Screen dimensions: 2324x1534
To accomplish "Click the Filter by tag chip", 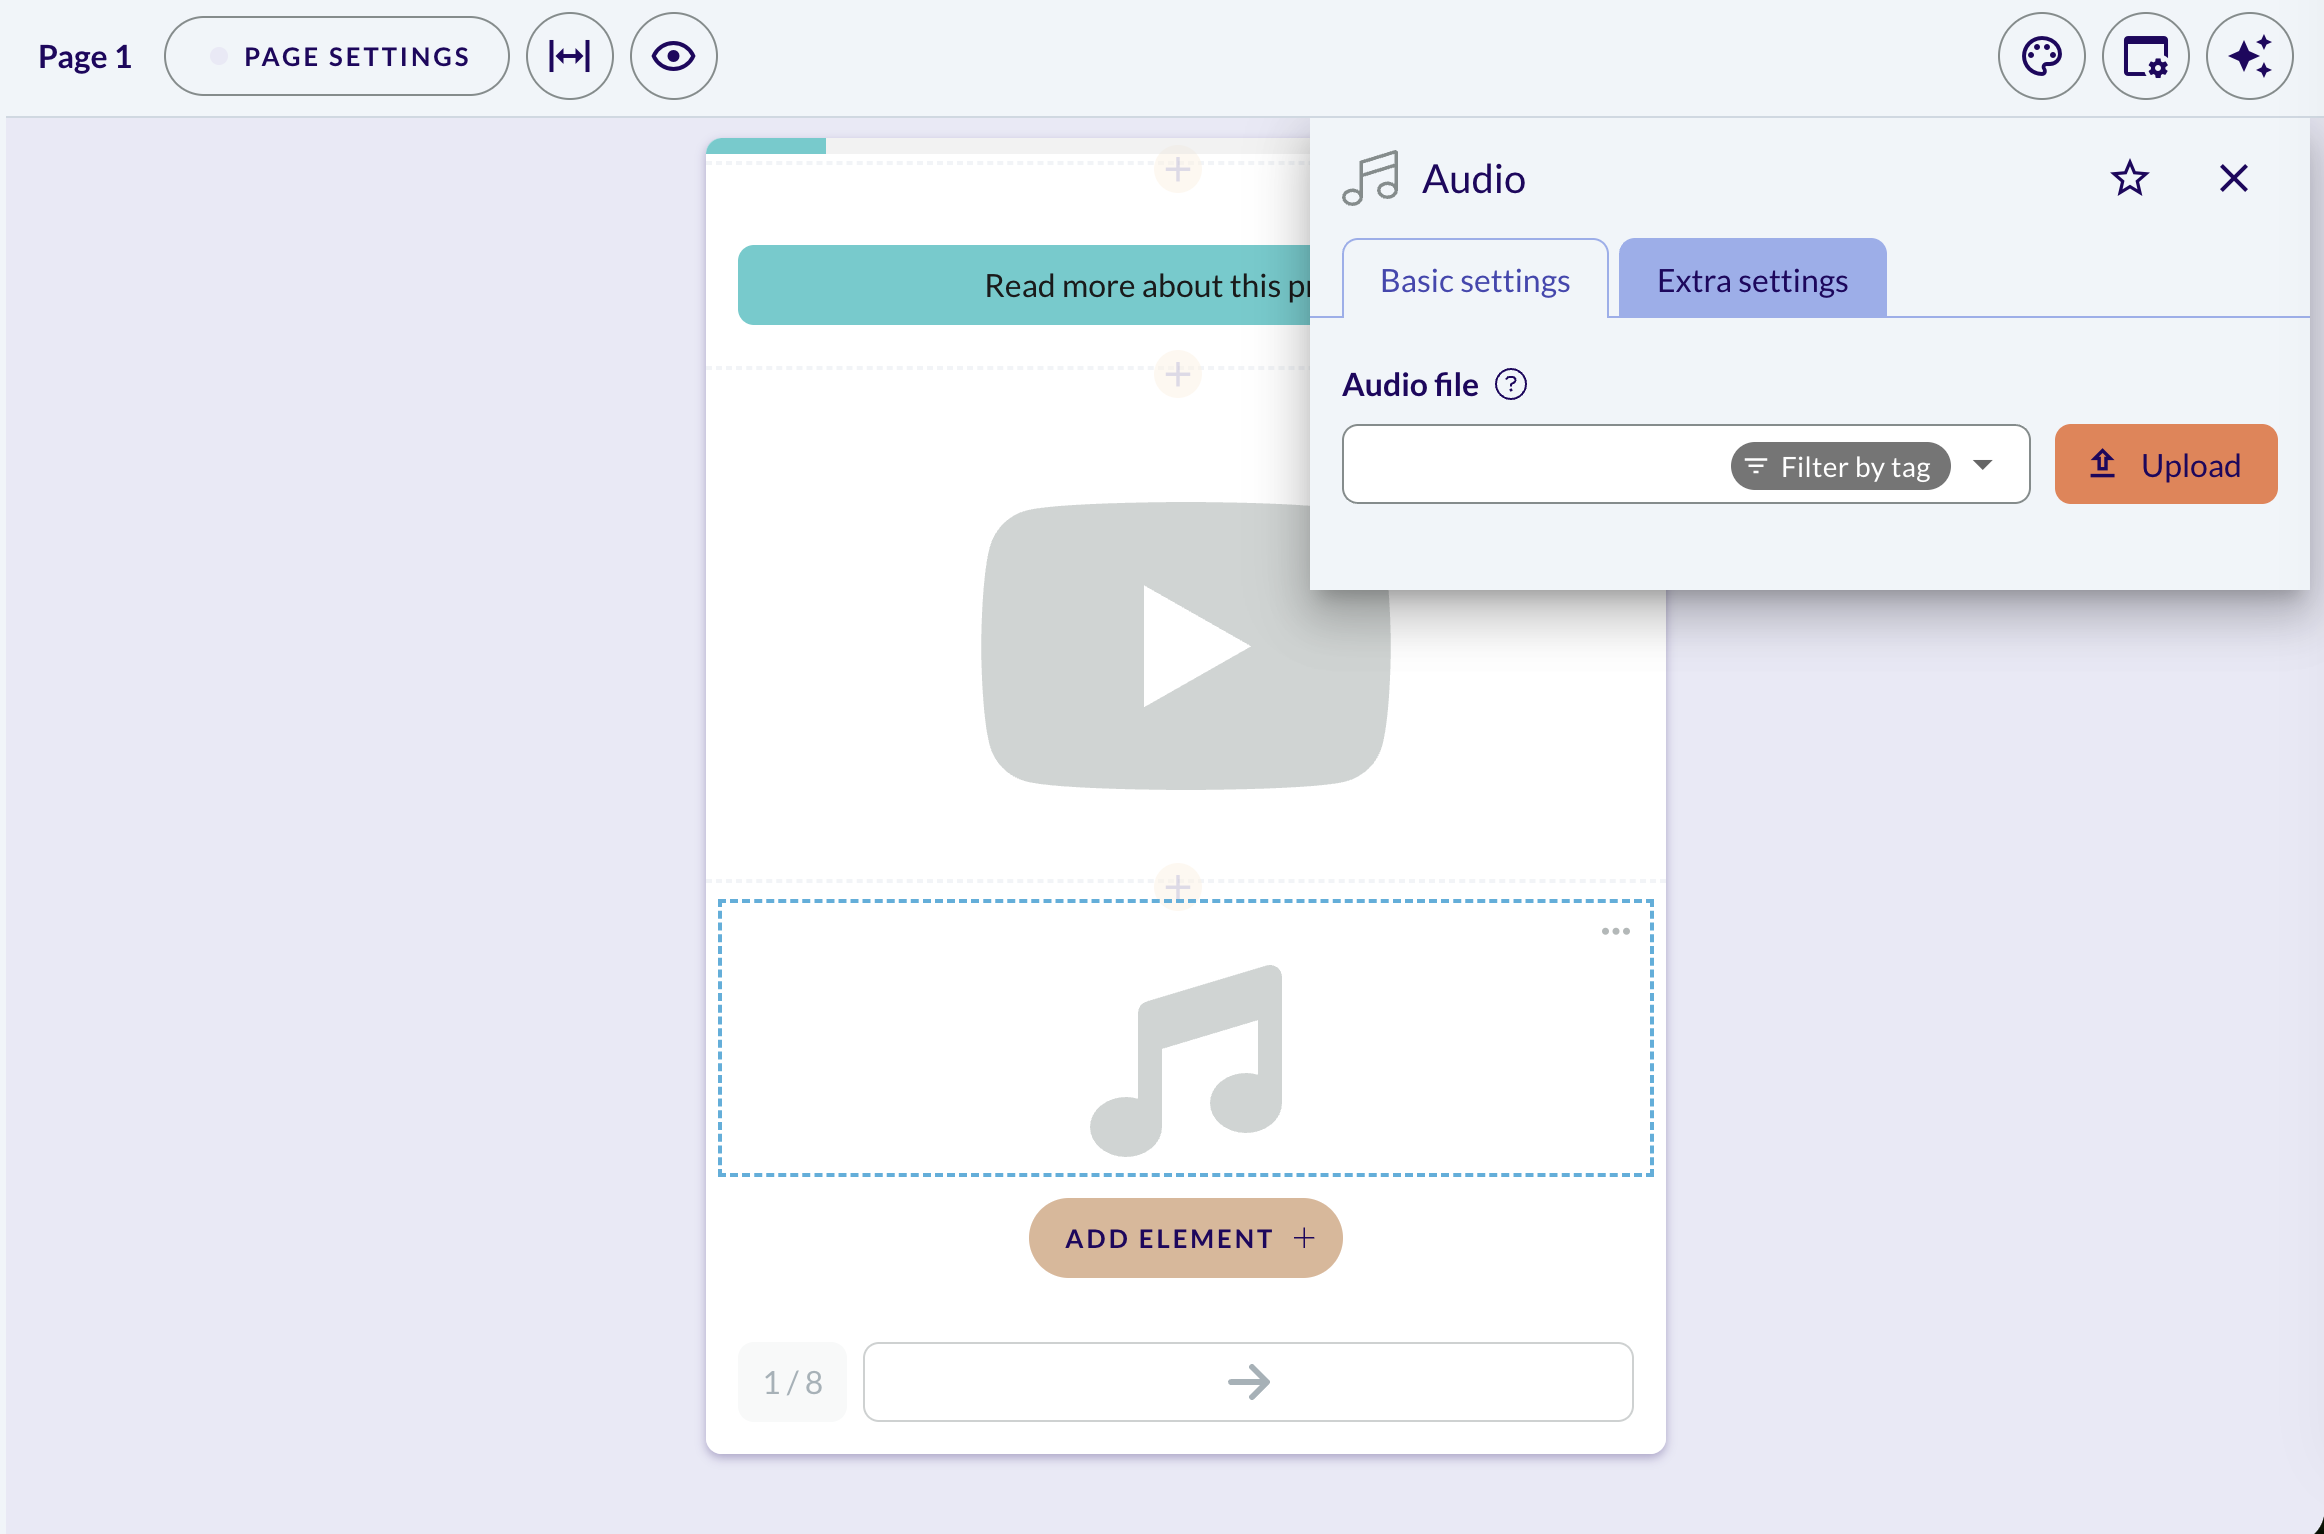I will click(1840, 466).
